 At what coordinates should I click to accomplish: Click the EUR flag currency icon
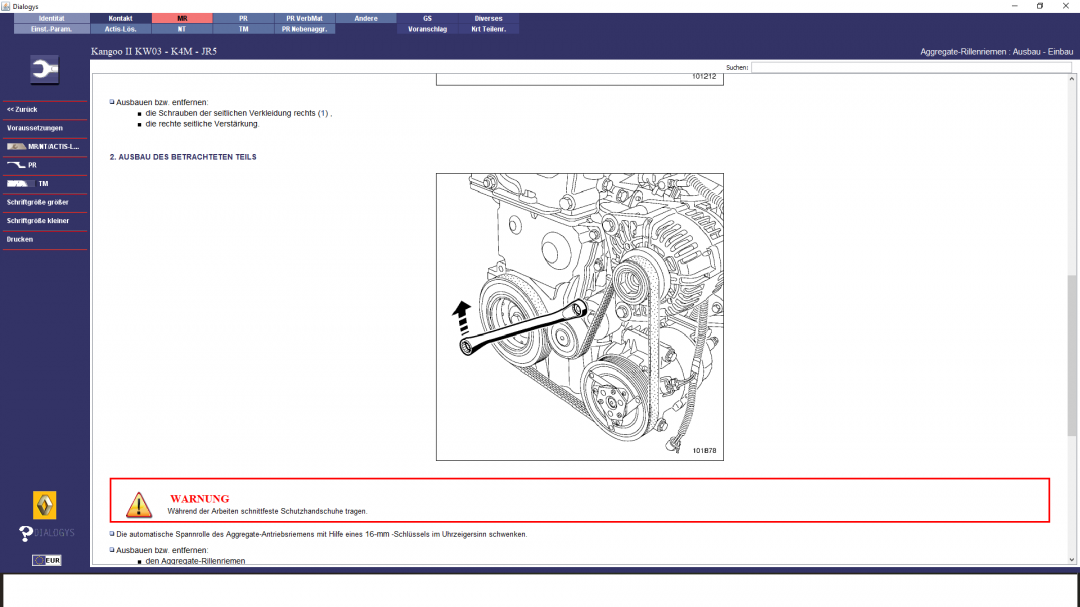46,560
